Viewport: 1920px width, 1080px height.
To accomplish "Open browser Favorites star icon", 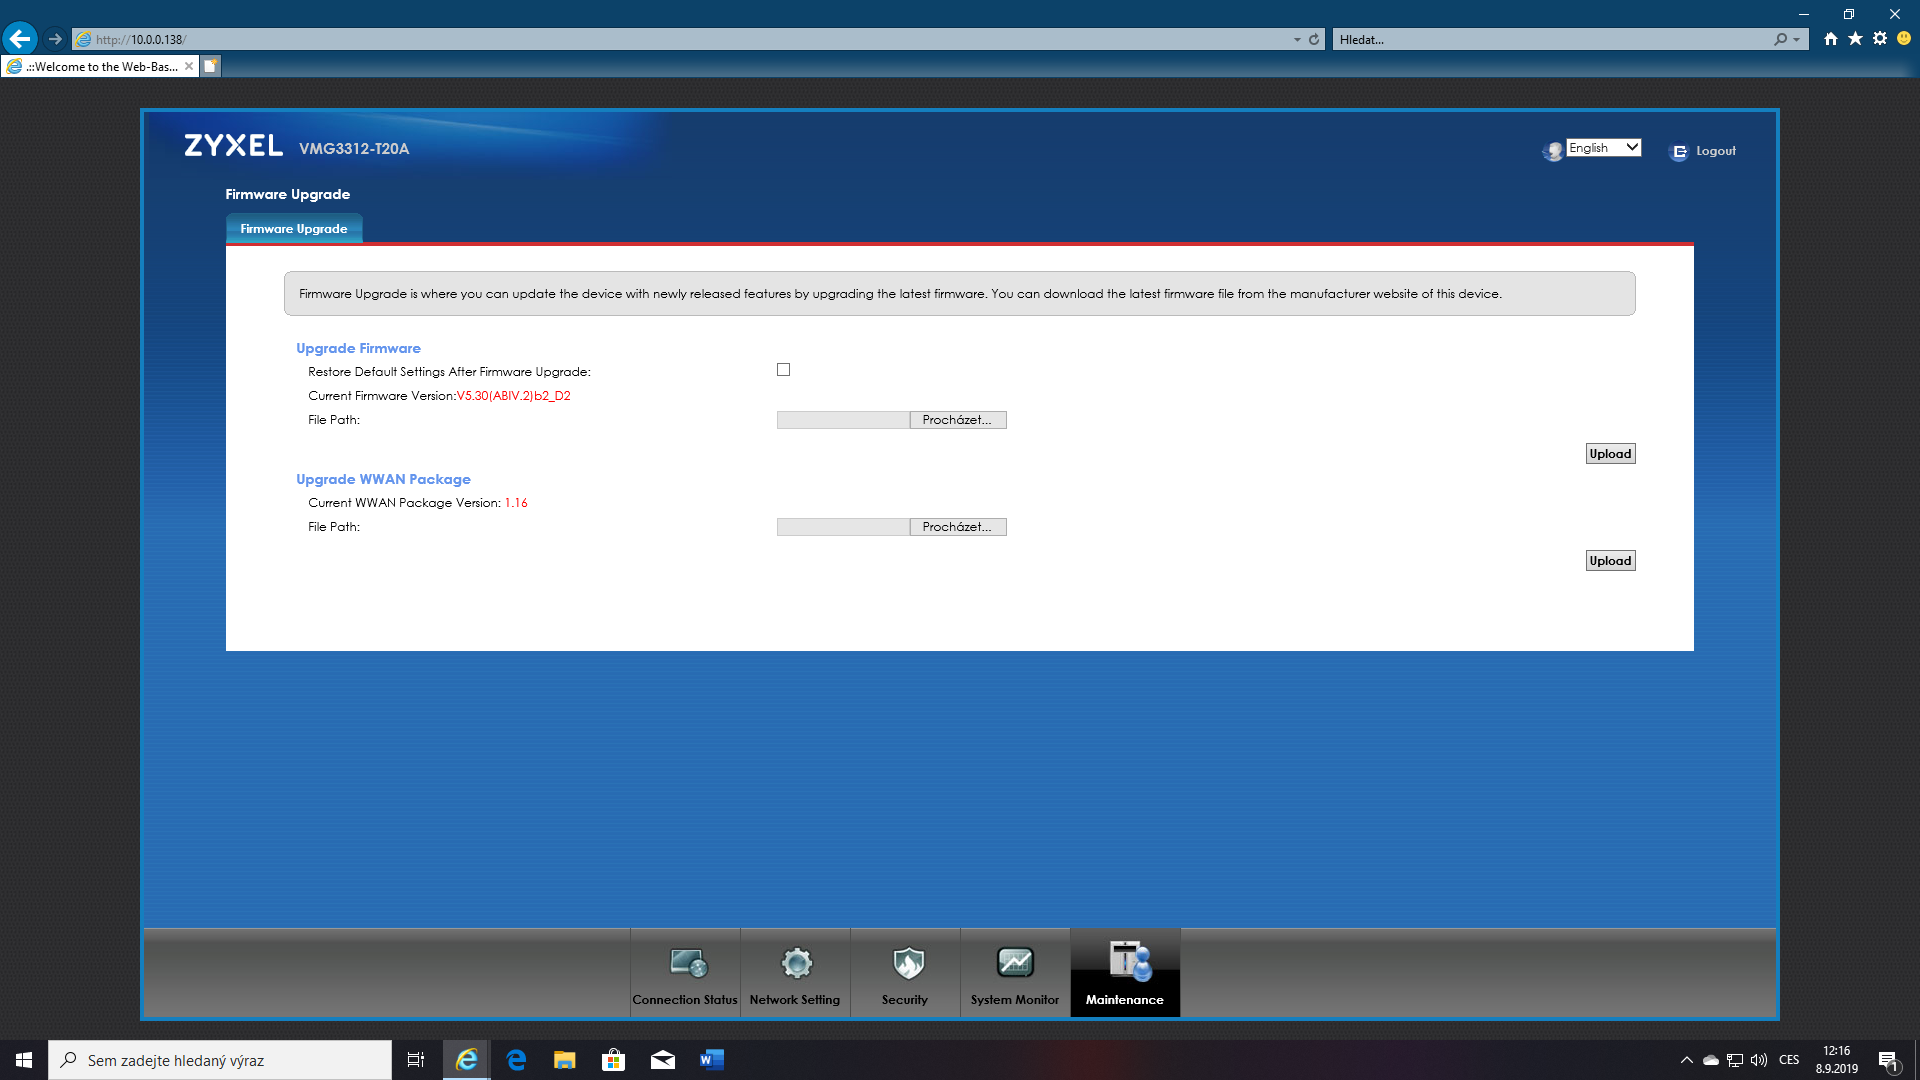I will (1855, 39).
